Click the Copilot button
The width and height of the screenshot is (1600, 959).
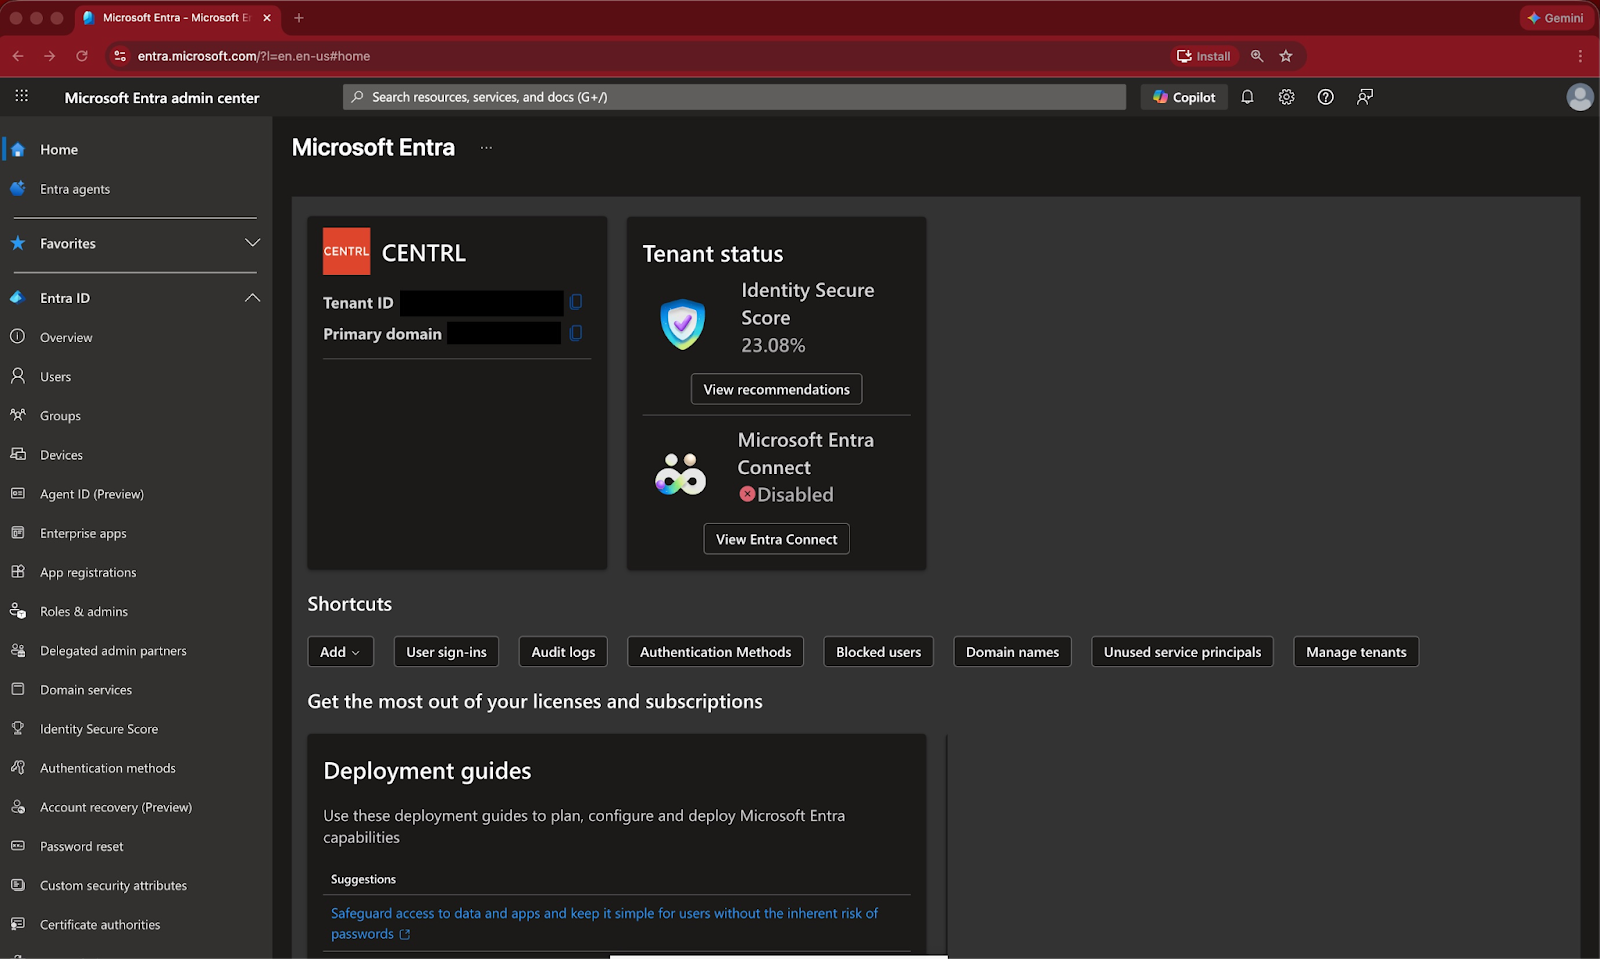pyautogui.click(x=1184, y=97)
